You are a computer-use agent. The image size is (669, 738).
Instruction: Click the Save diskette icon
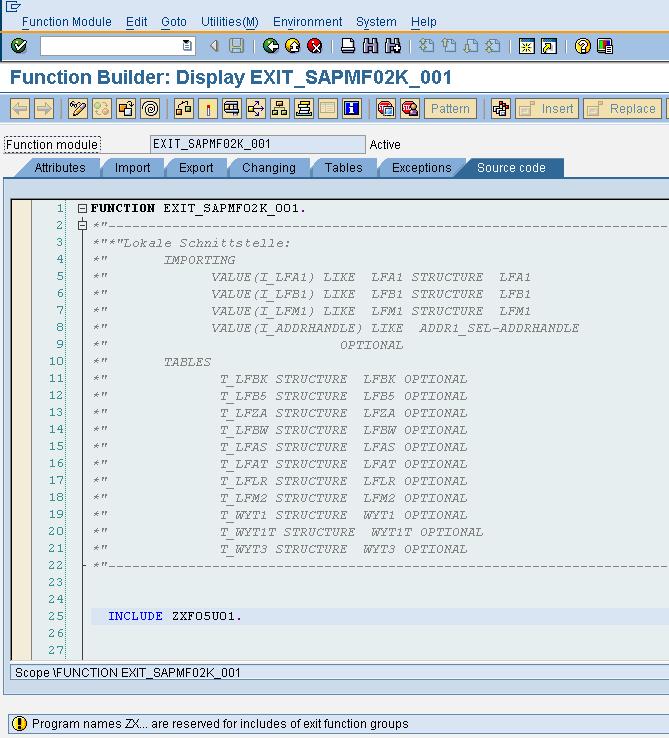(x=236, y=46)
